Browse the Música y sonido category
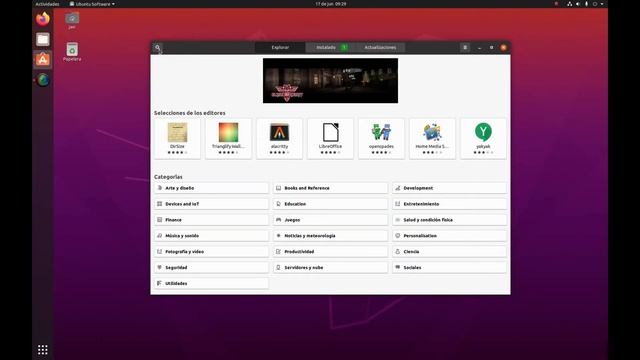640x360 pixels. click(211, 236)
